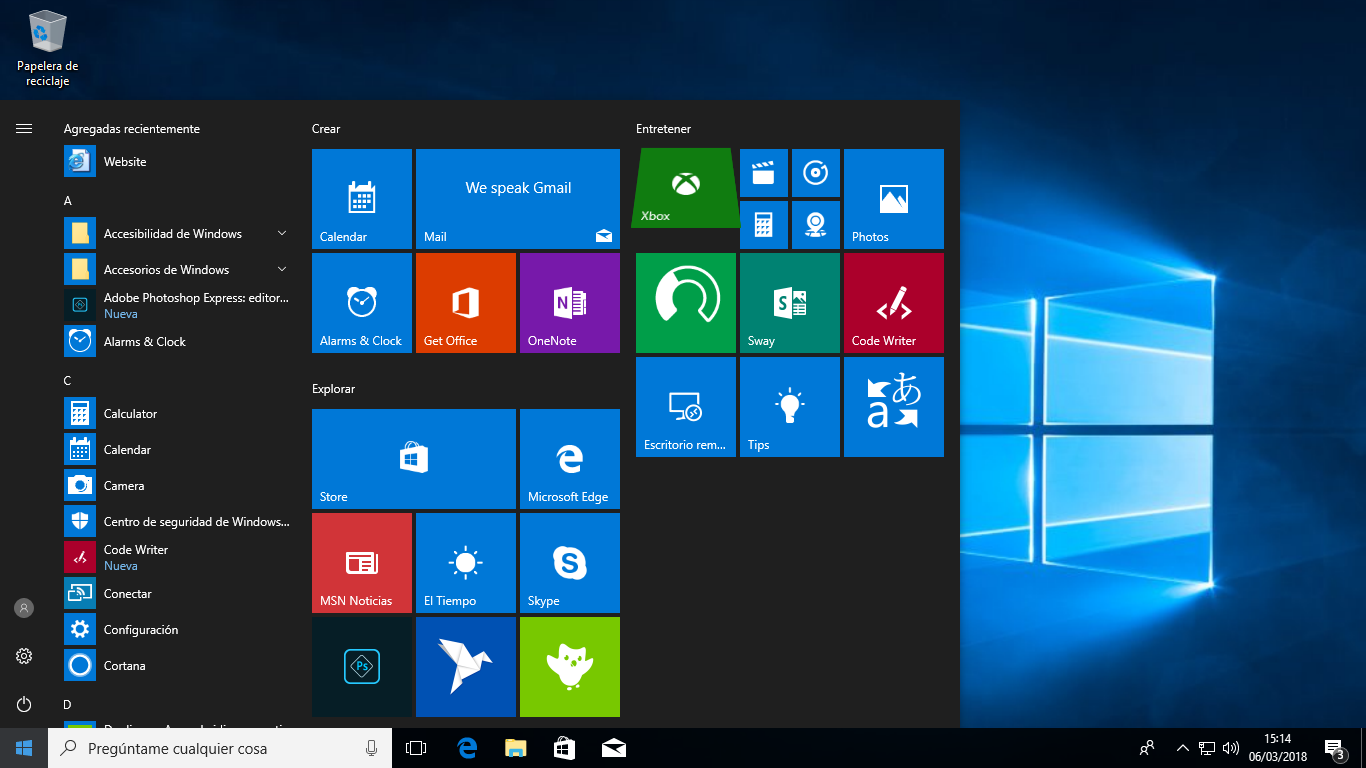Launch the Code Writer tile

tap(894, 303)
